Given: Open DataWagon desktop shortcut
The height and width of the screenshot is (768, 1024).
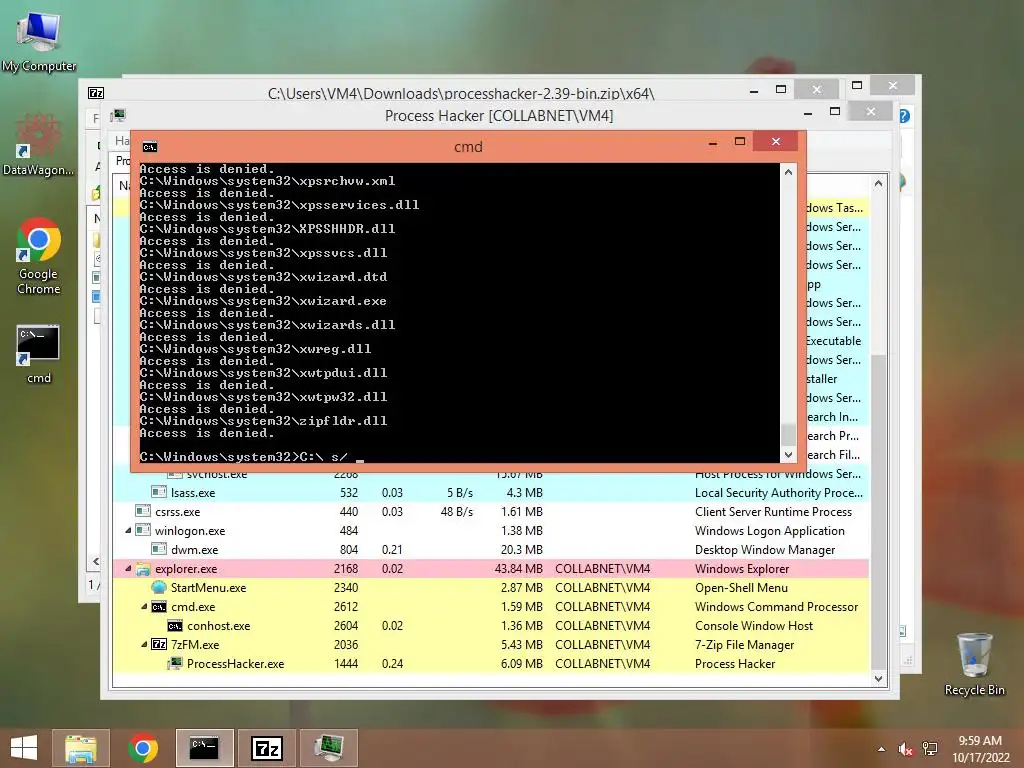Looking at the screenshot, I should tap(39, 145).
